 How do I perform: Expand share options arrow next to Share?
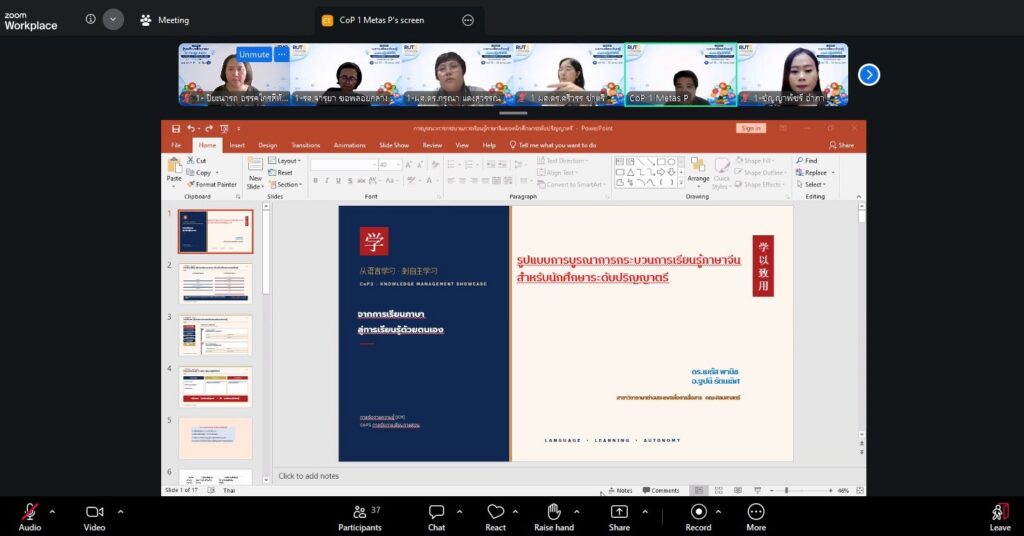click(645, 512)
